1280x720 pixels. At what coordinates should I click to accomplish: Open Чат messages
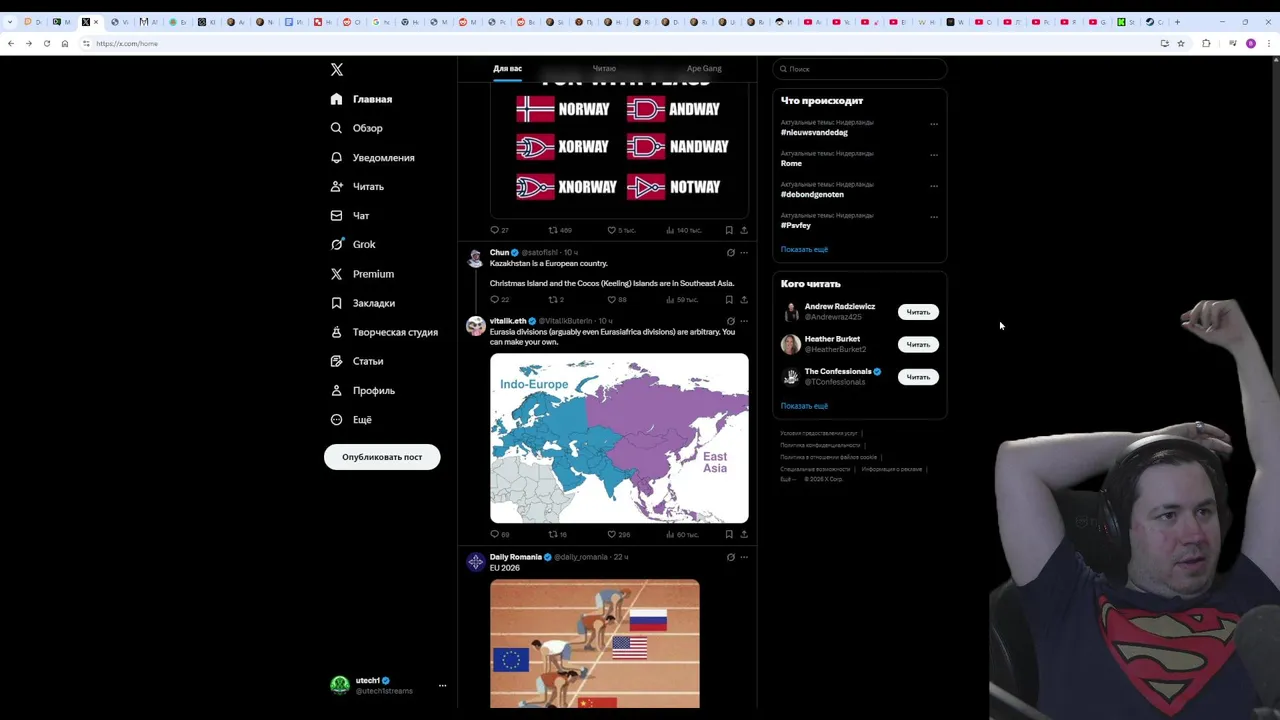click(x=349, y=216)
